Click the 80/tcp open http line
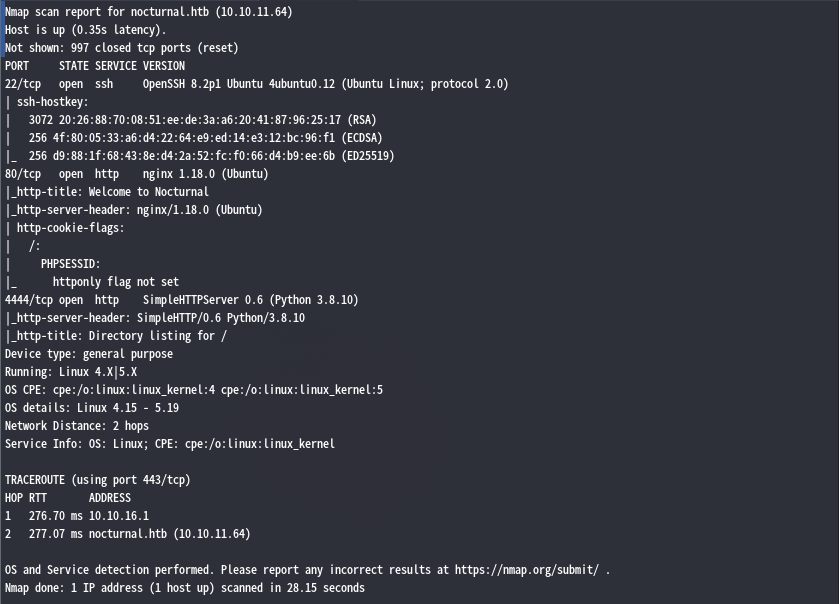Image resolution: width=839 pixels, height=604 pixels. [x=136, y=174]
